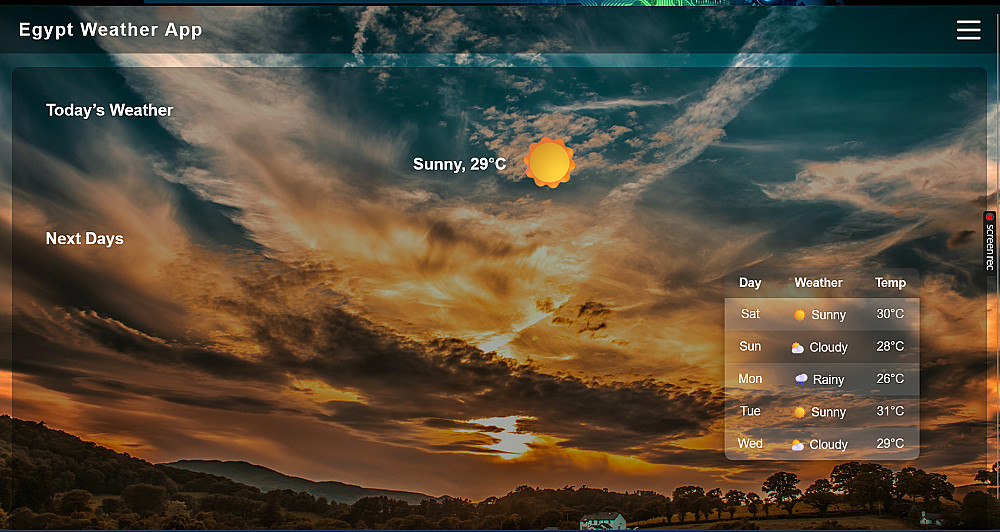Click the Weather column header
This screenshot has width=1000, height=532.
click(x=818, y=283)
